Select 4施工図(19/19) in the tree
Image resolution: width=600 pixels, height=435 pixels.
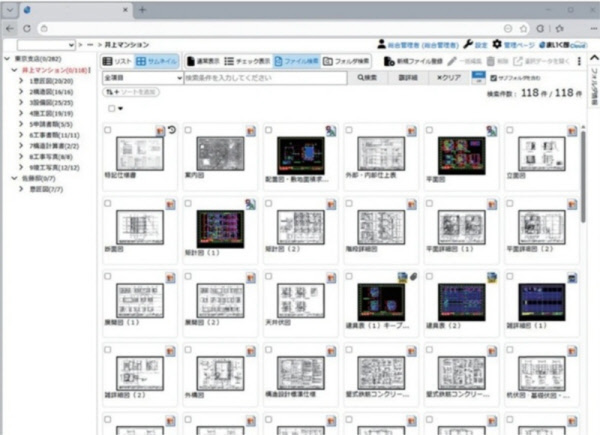click(x=51, y=113)
